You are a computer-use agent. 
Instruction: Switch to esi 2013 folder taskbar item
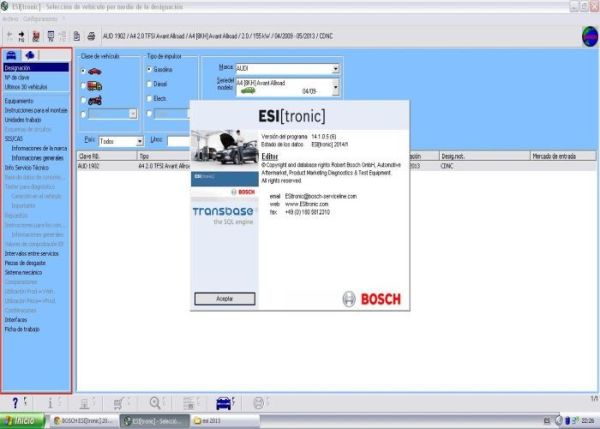click(225, 421)
